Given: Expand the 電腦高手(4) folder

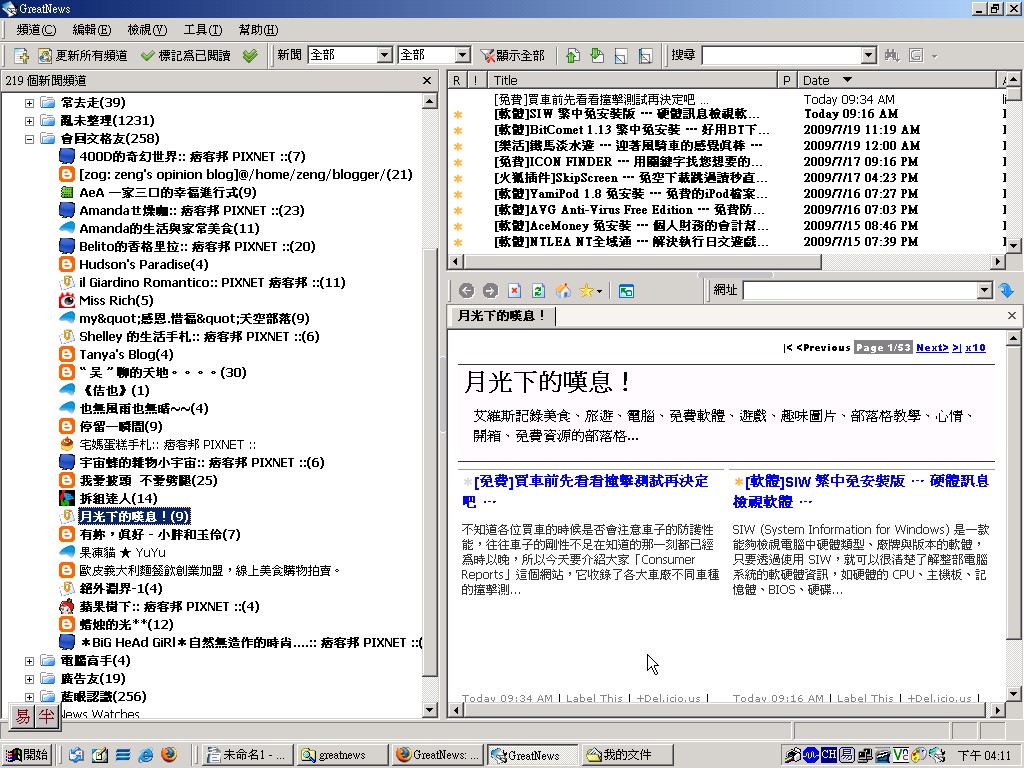Looking at the screenshot, I should 29,661.
